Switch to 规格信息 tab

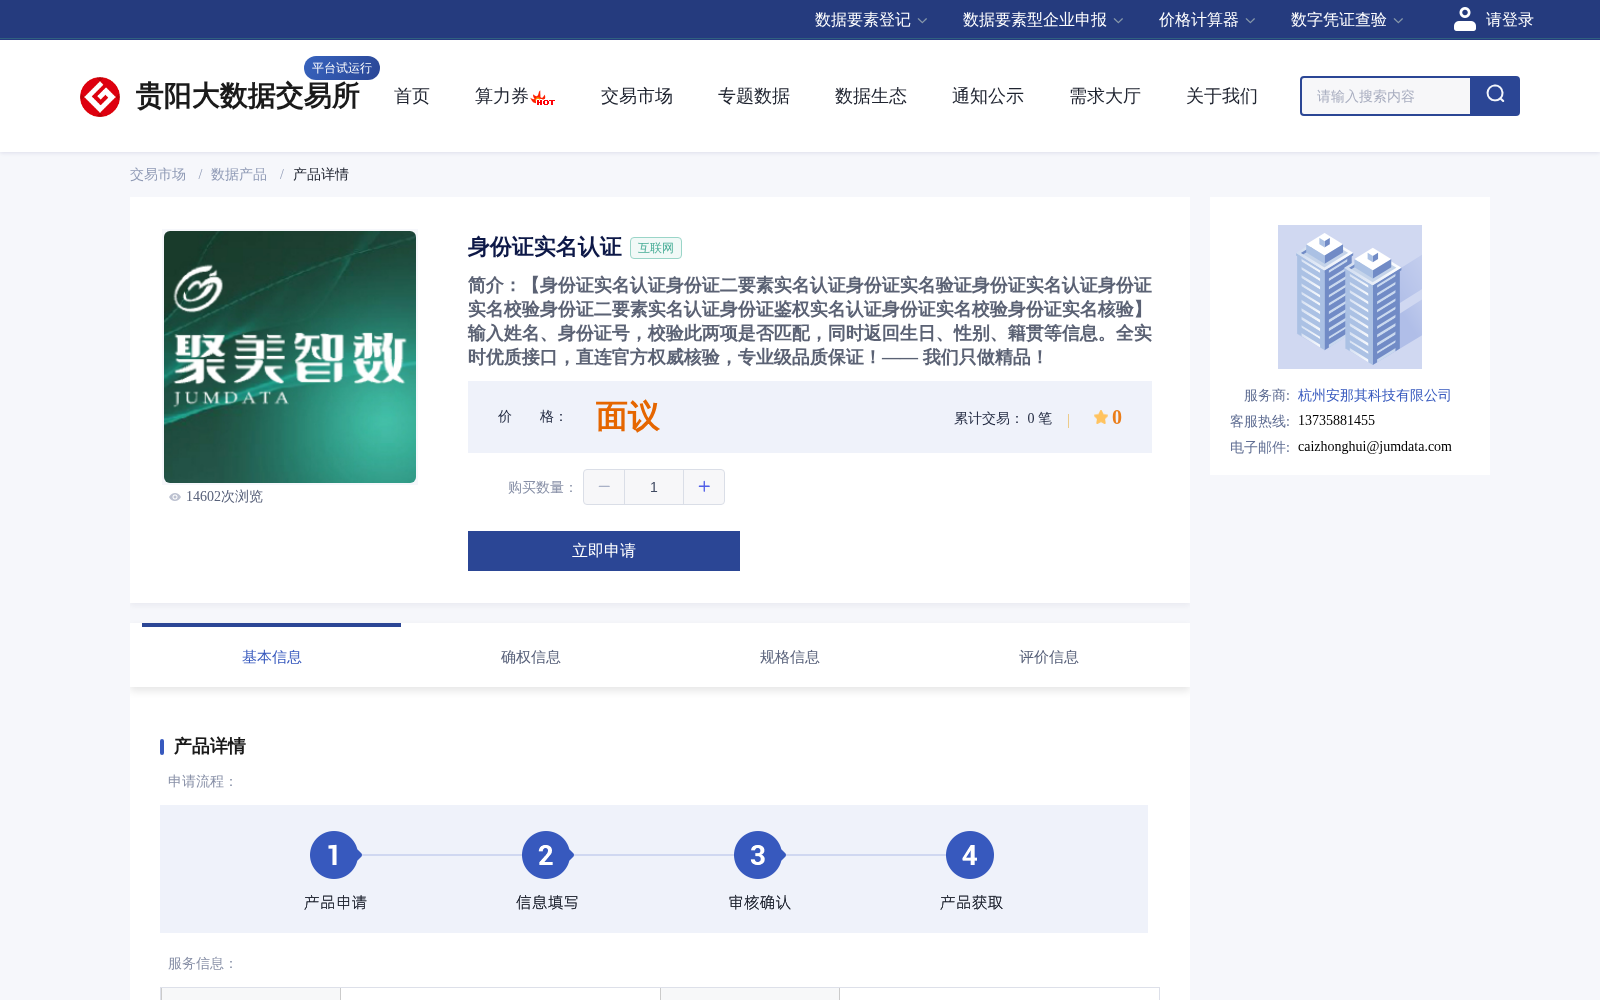(790, 657)
